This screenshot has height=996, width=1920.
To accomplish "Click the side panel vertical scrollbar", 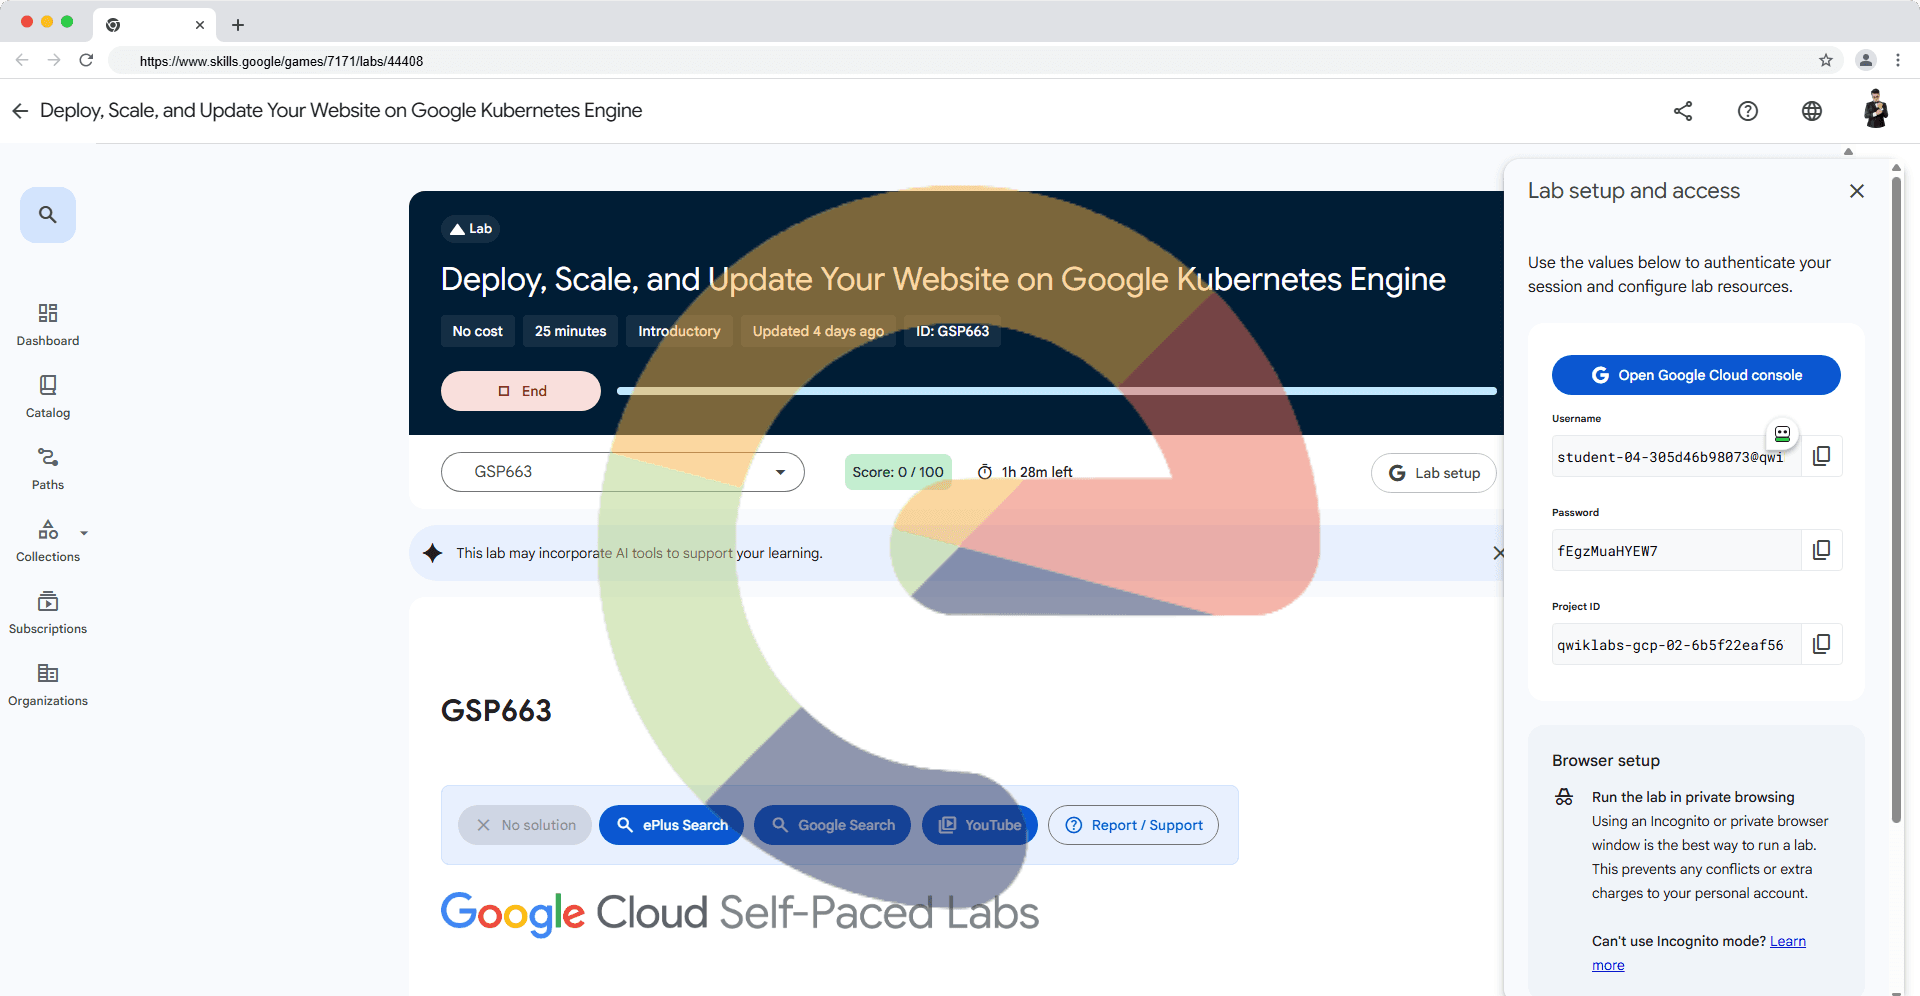I will (1896, 500).
